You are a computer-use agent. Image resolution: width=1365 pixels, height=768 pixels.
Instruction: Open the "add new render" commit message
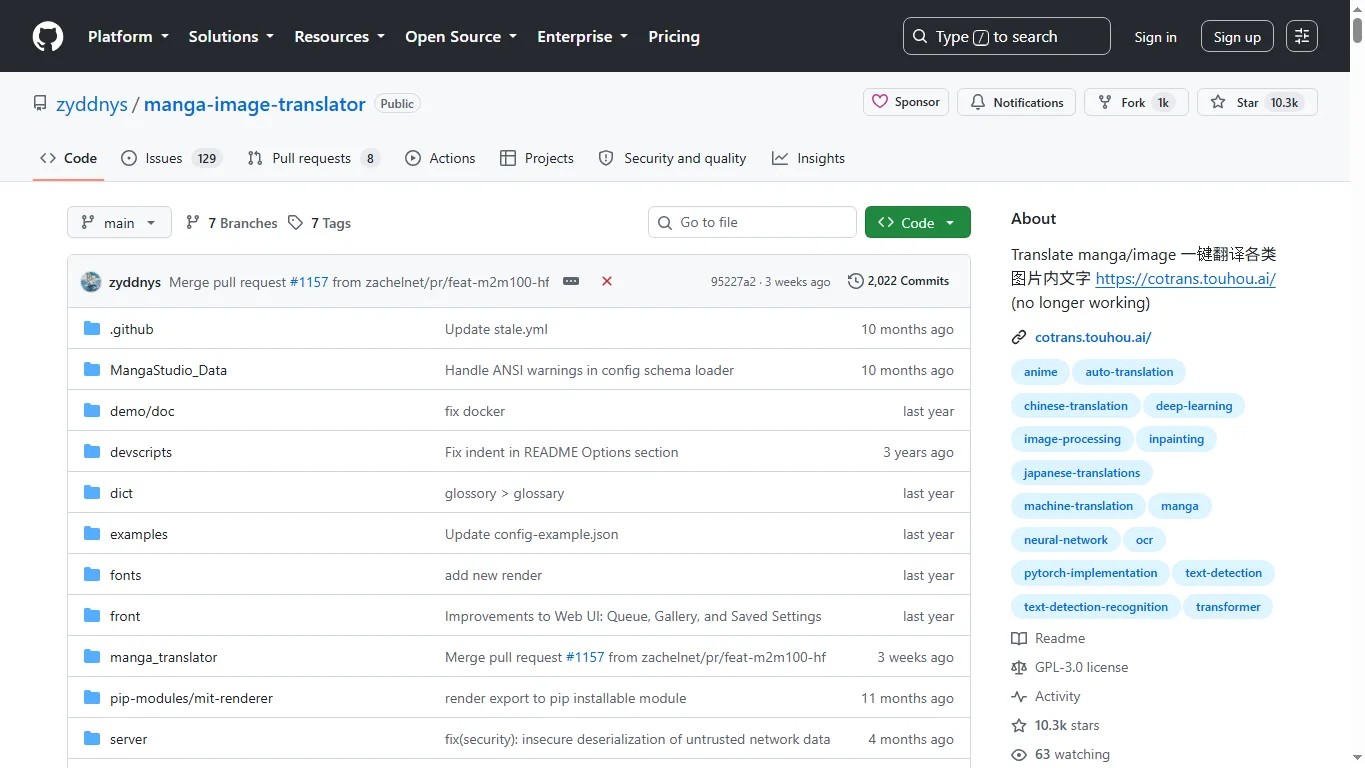point(493,575)
